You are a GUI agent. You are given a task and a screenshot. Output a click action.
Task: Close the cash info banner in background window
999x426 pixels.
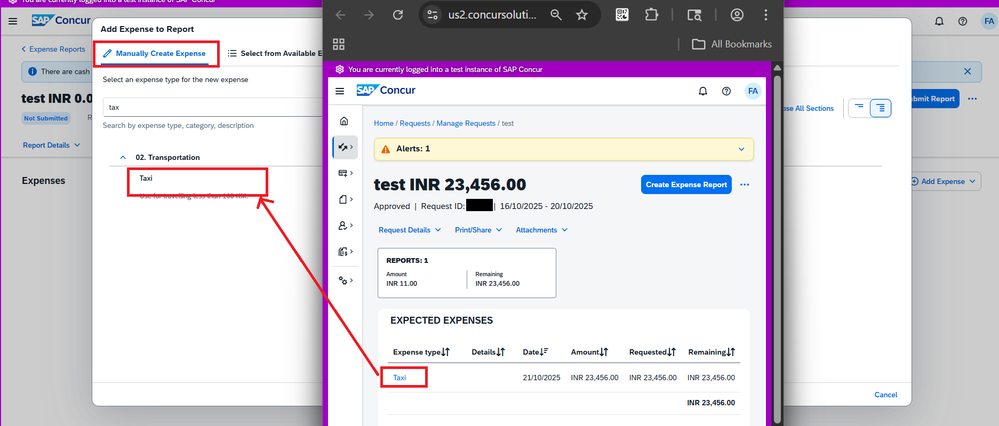(968, 71)
